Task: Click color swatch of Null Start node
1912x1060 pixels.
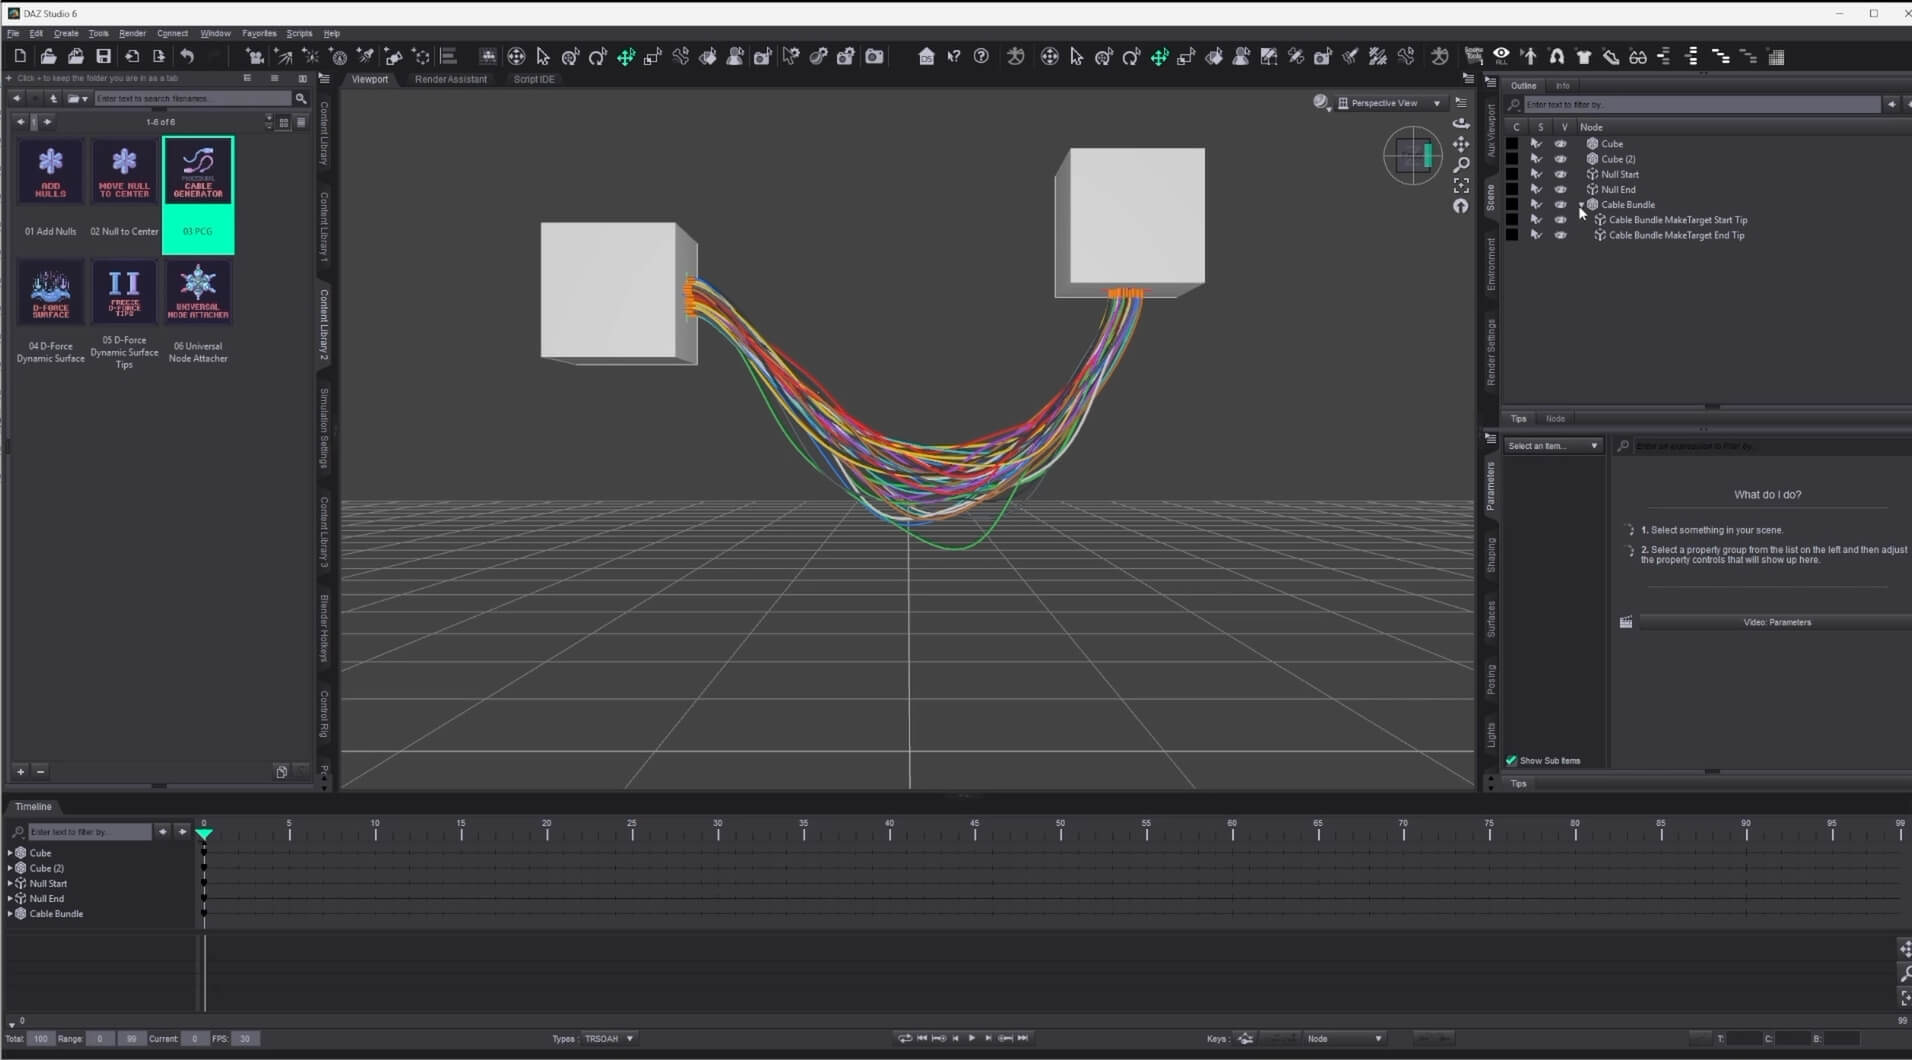Action: click(1512, 174)
